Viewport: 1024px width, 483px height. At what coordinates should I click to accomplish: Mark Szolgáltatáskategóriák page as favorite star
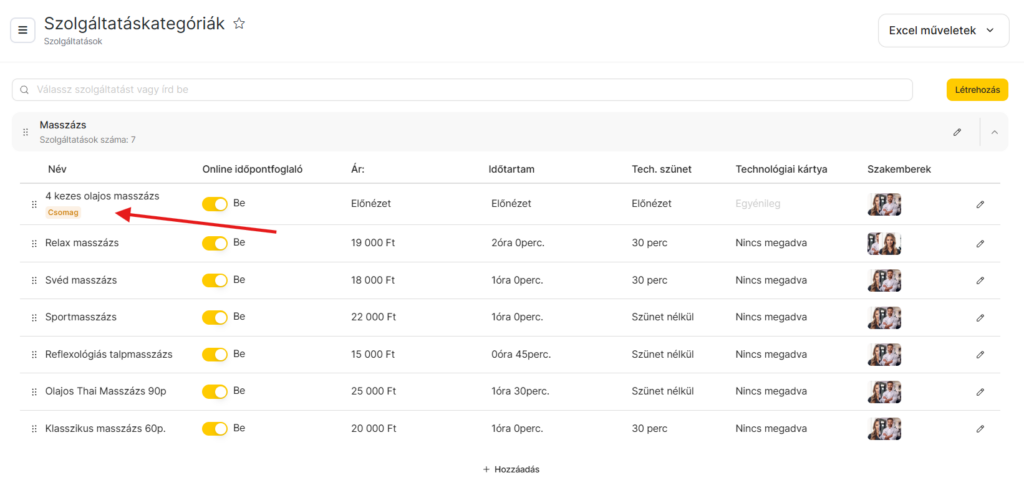tap(240, 24)
